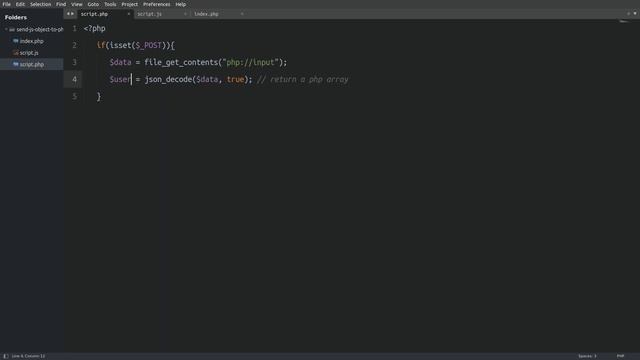This screenshot has height=360, width=640.
Task: Open the Goto menu
Action: [93, 4]
